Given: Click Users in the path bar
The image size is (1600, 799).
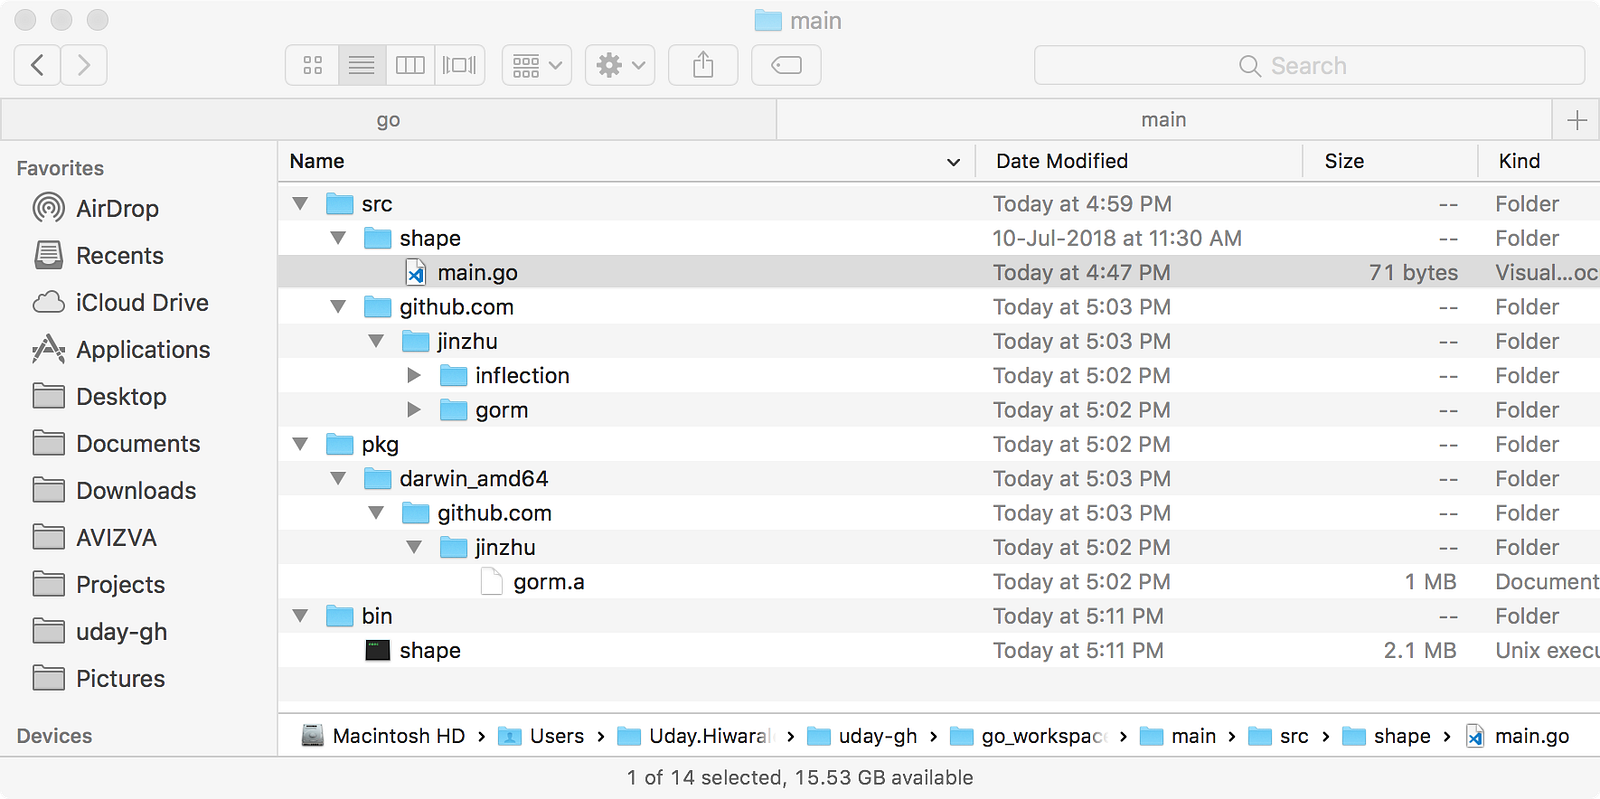Looking at the screenshot, I should pos(541,736).
